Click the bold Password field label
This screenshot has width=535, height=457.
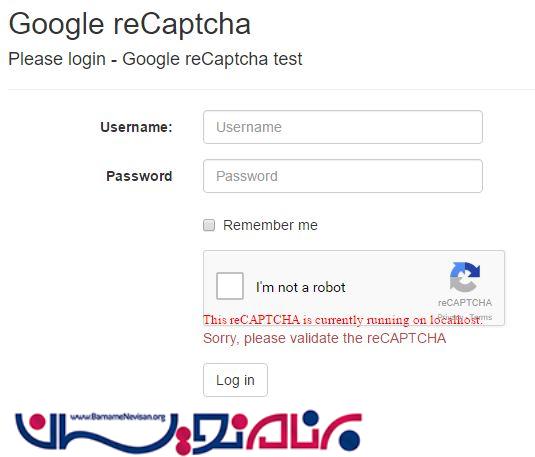pyautogui.click(x=139, y=176)
